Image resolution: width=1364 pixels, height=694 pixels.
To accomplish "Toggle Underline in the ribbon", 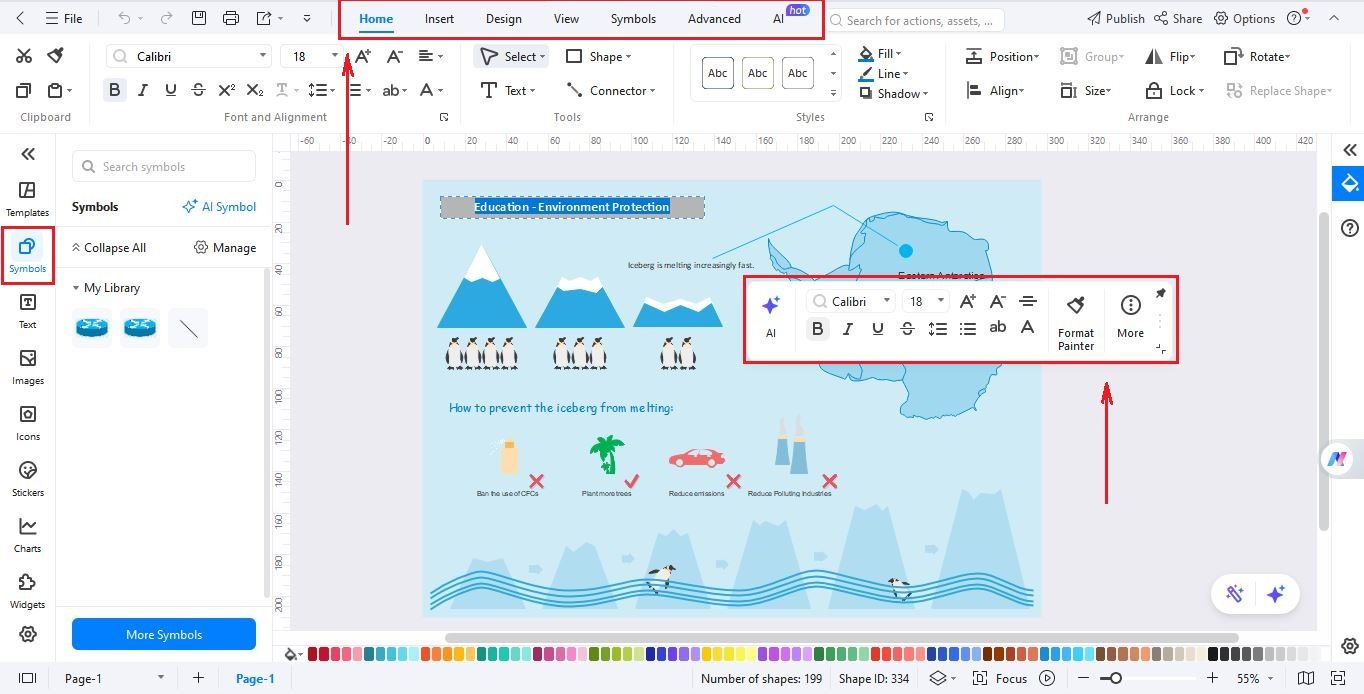I will (171, 90).
